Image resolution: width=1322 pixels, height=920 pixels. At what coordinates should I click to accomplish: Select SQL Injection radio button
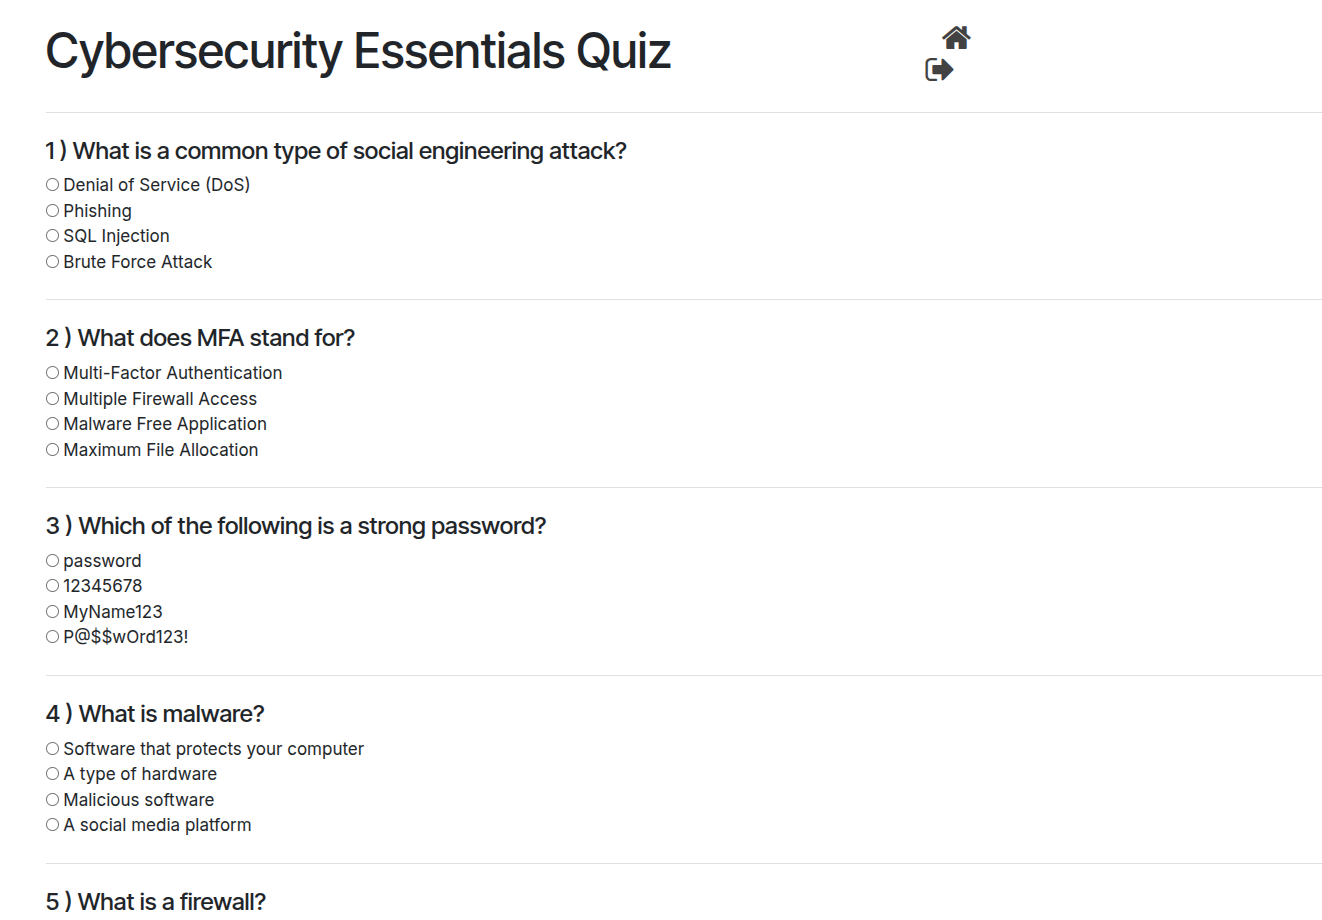52,236
